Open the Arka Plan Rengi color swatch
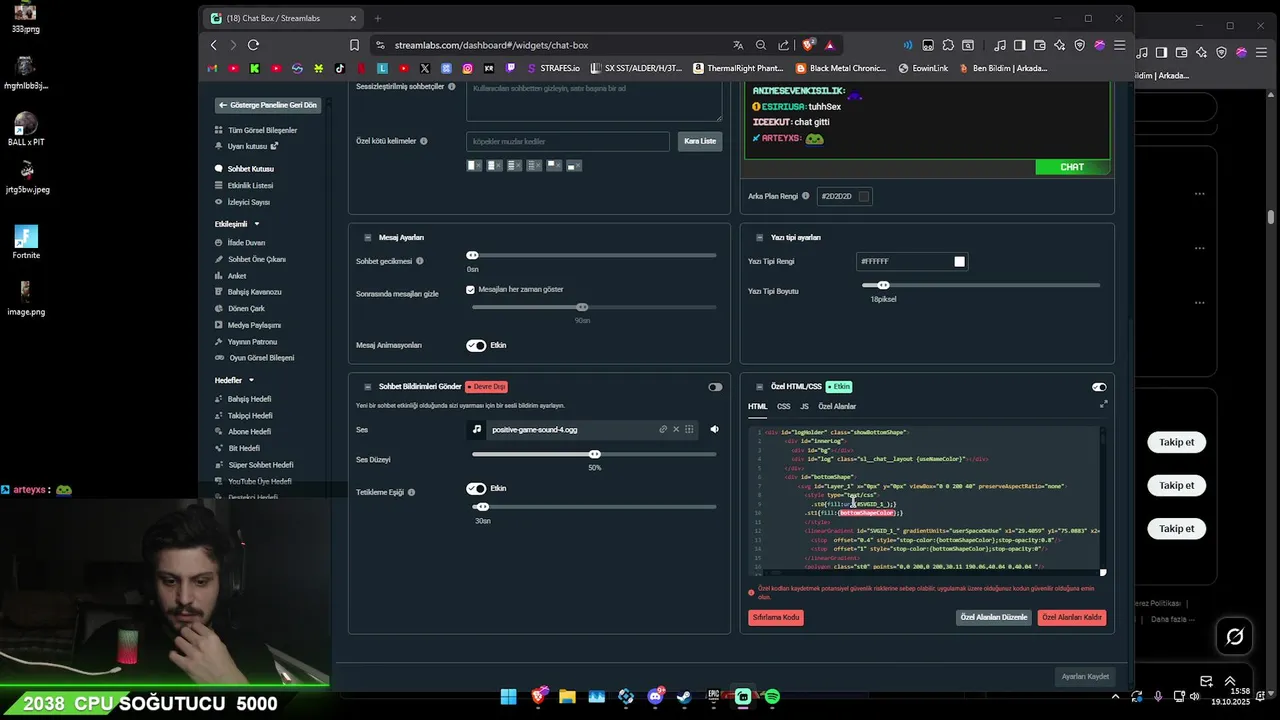The image size is (1280, 720). point(864,196)
